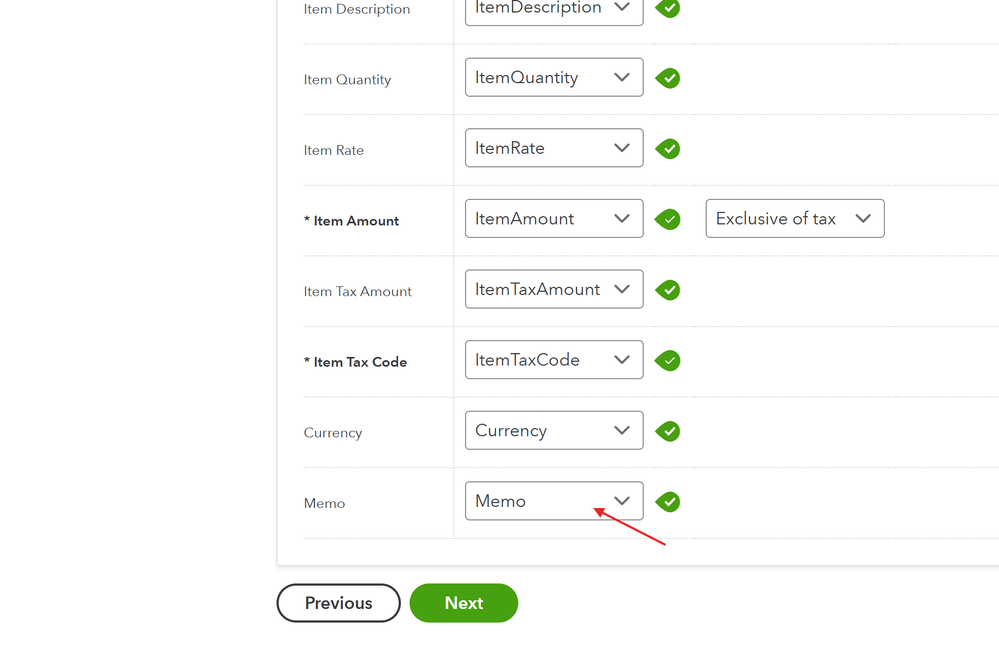
Task: Click the green checkmark next to ItemRate
Action: 668,149
